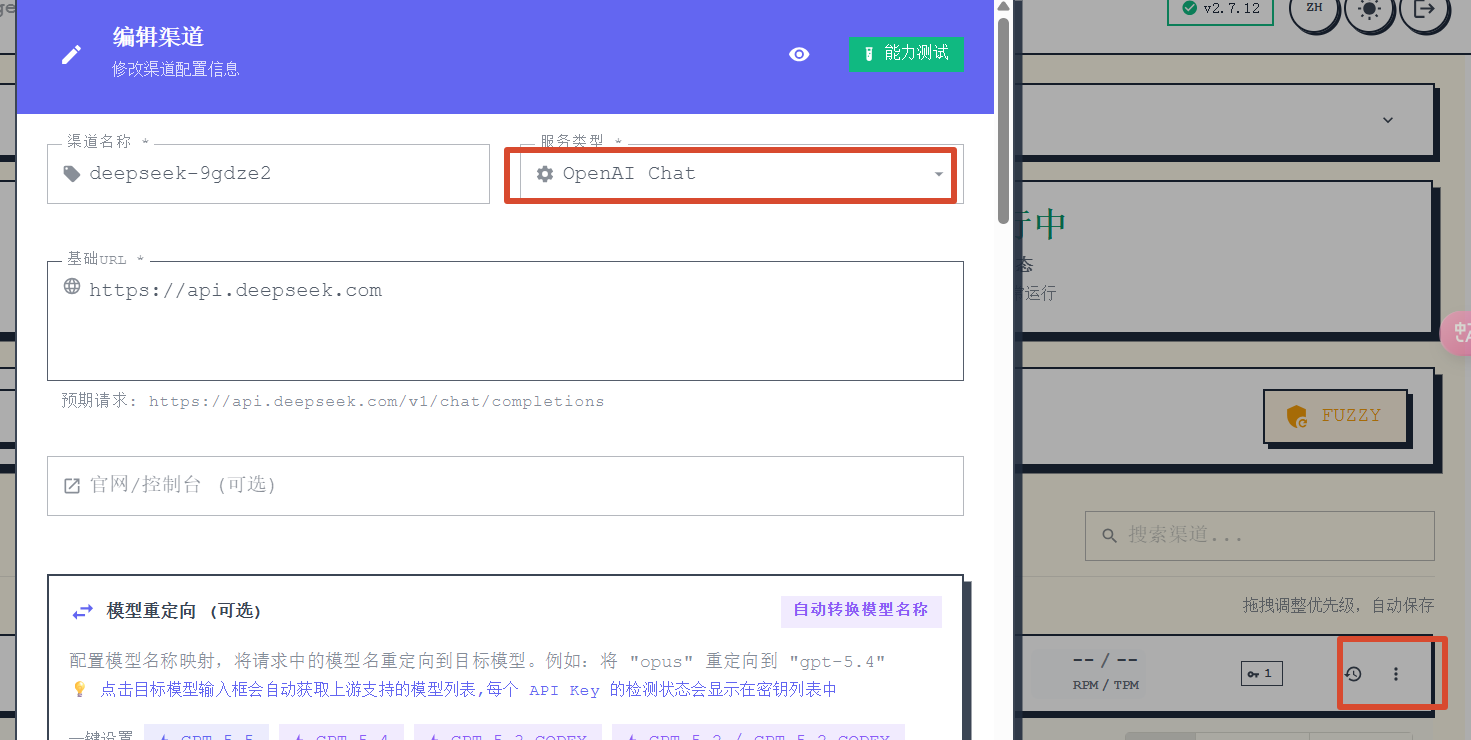Focus the 搜索渠道 search field
The image size is (1471, 740).
1260,536
